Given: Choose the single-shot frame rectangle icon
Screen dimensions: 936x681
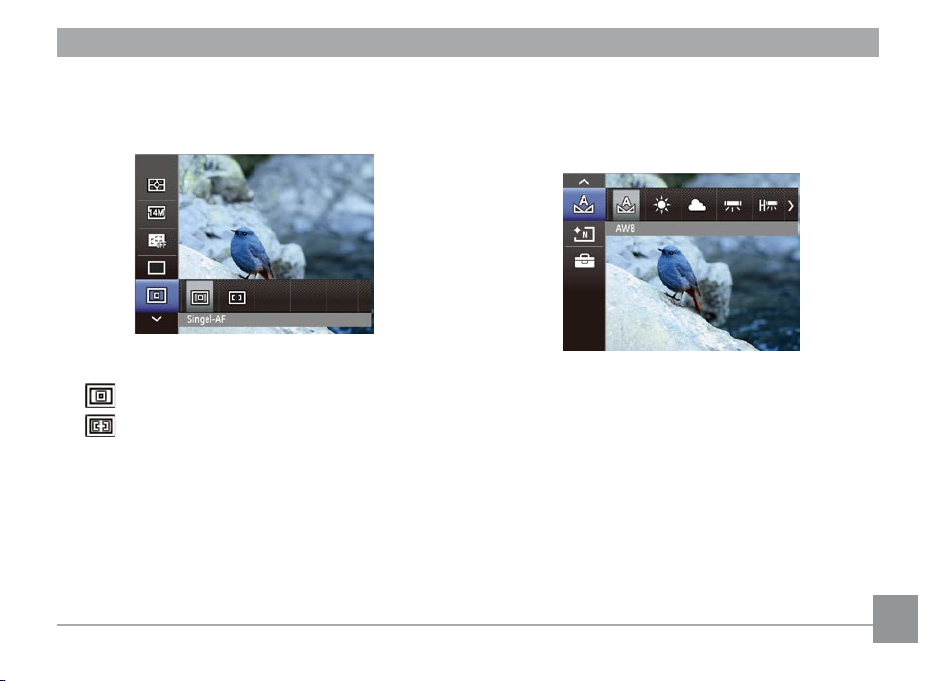Looking at the screenshot, I should [156, 268].
